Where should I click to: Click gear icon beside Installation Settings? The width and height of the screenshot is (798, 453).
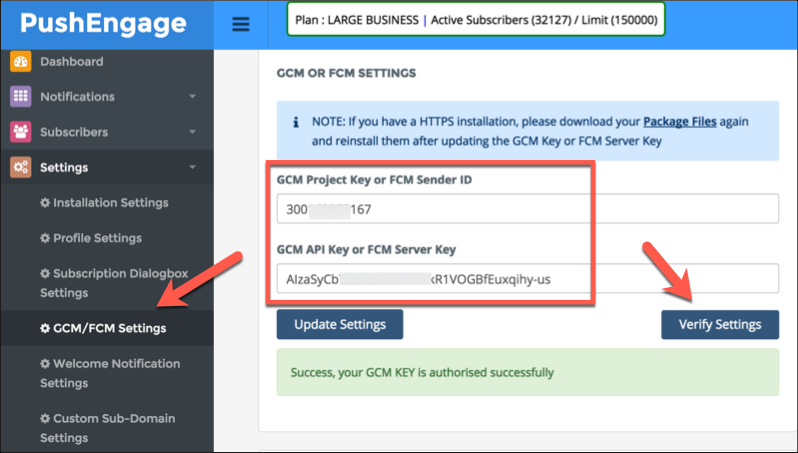tap(45, 203)
